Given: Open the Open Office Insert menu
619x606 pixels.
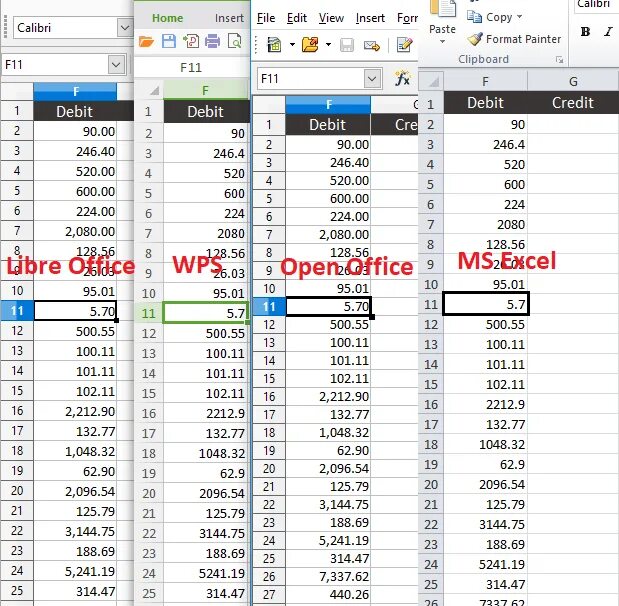Looking at the screenshot, I should tap(370, 18).
